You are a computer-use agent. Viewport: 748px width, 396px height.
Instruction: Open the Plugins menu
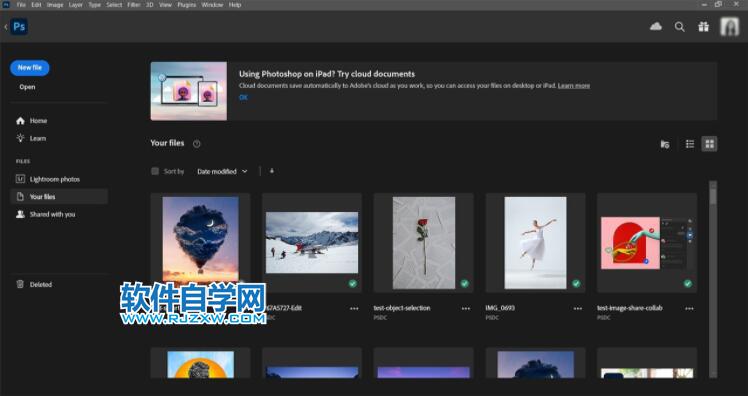pos(187,5)
